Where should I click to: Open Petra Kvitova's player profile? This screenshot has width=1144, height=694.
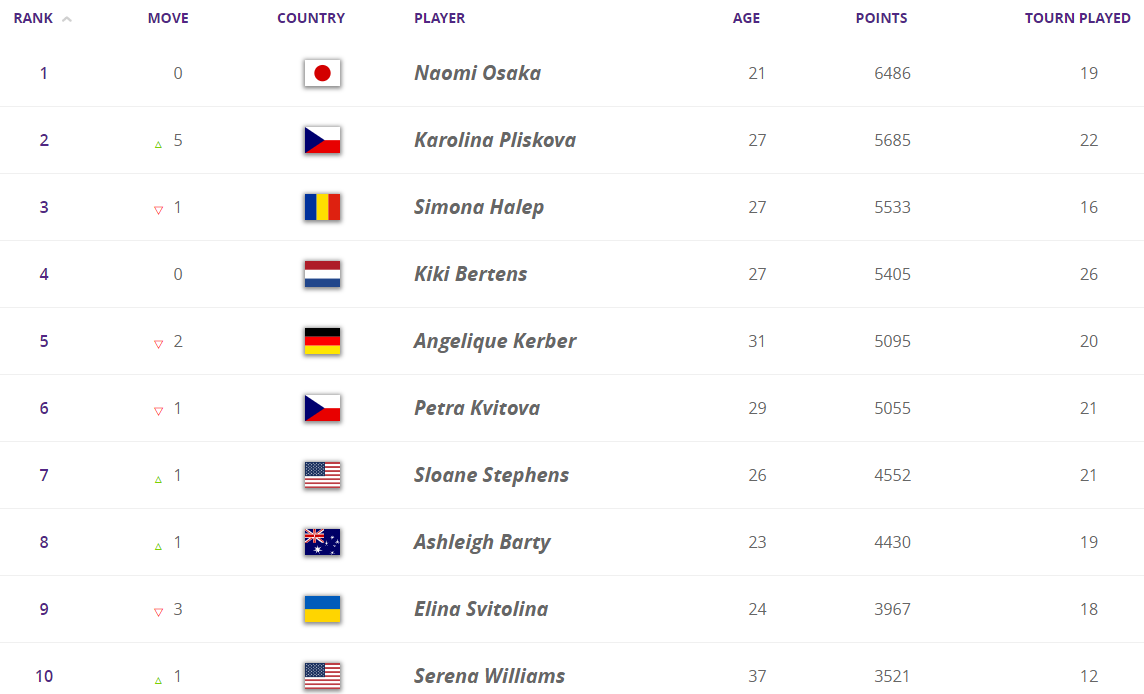pyautogui.click(x=477, y=408)
